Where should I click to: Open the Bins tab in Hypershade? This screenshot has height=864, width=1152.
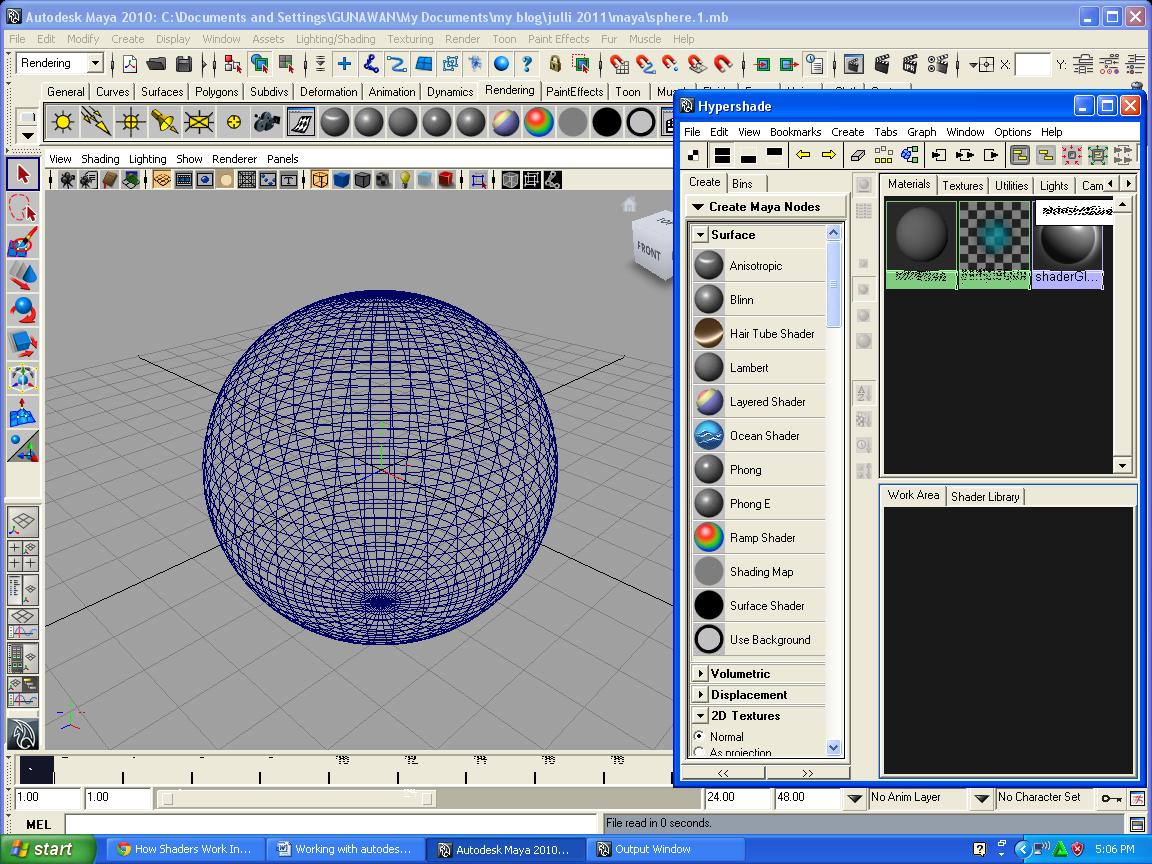pos(742,184)
